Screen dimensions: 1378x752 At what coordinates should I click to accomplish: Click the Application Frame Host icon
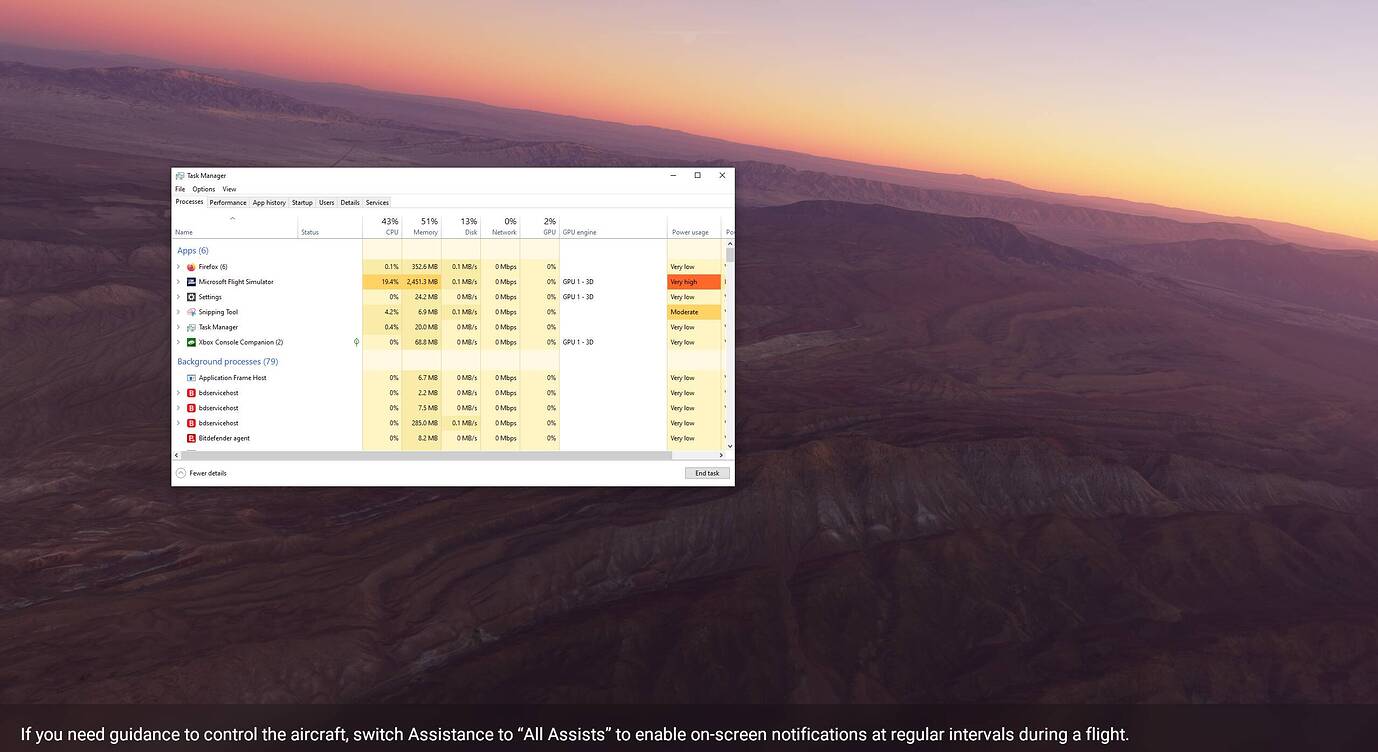pos(190,377)
